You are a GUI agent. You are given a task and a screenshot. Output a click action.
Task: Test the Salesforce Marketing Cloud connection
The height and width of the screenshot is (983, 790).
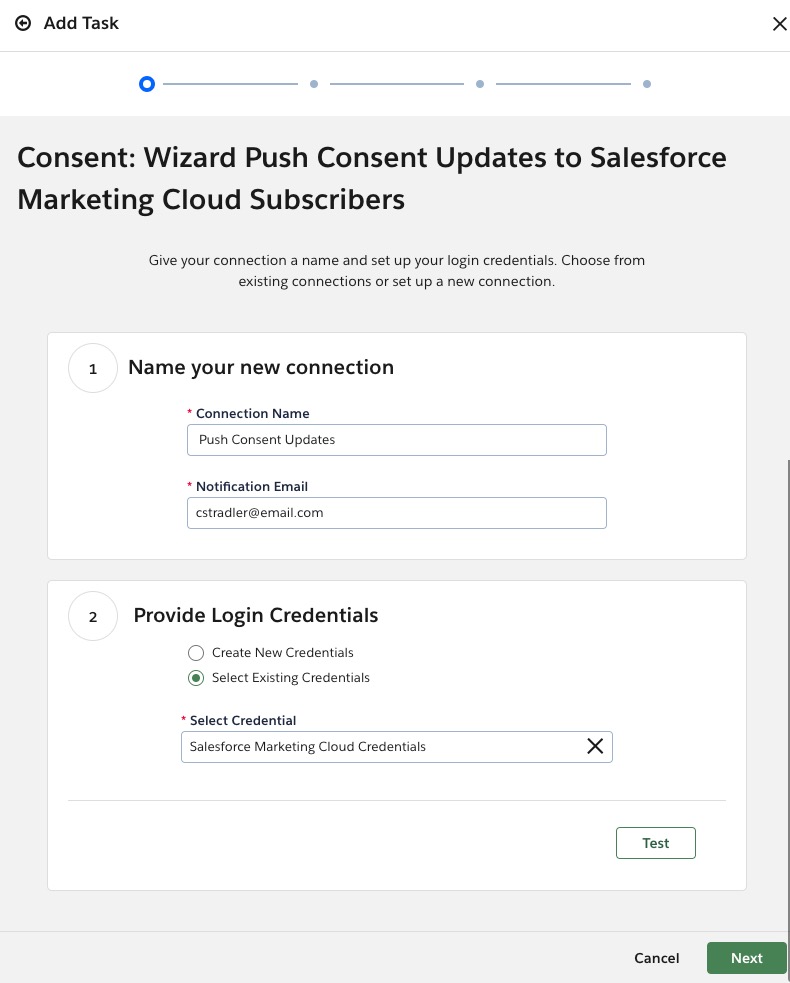[x=655, y=842]
